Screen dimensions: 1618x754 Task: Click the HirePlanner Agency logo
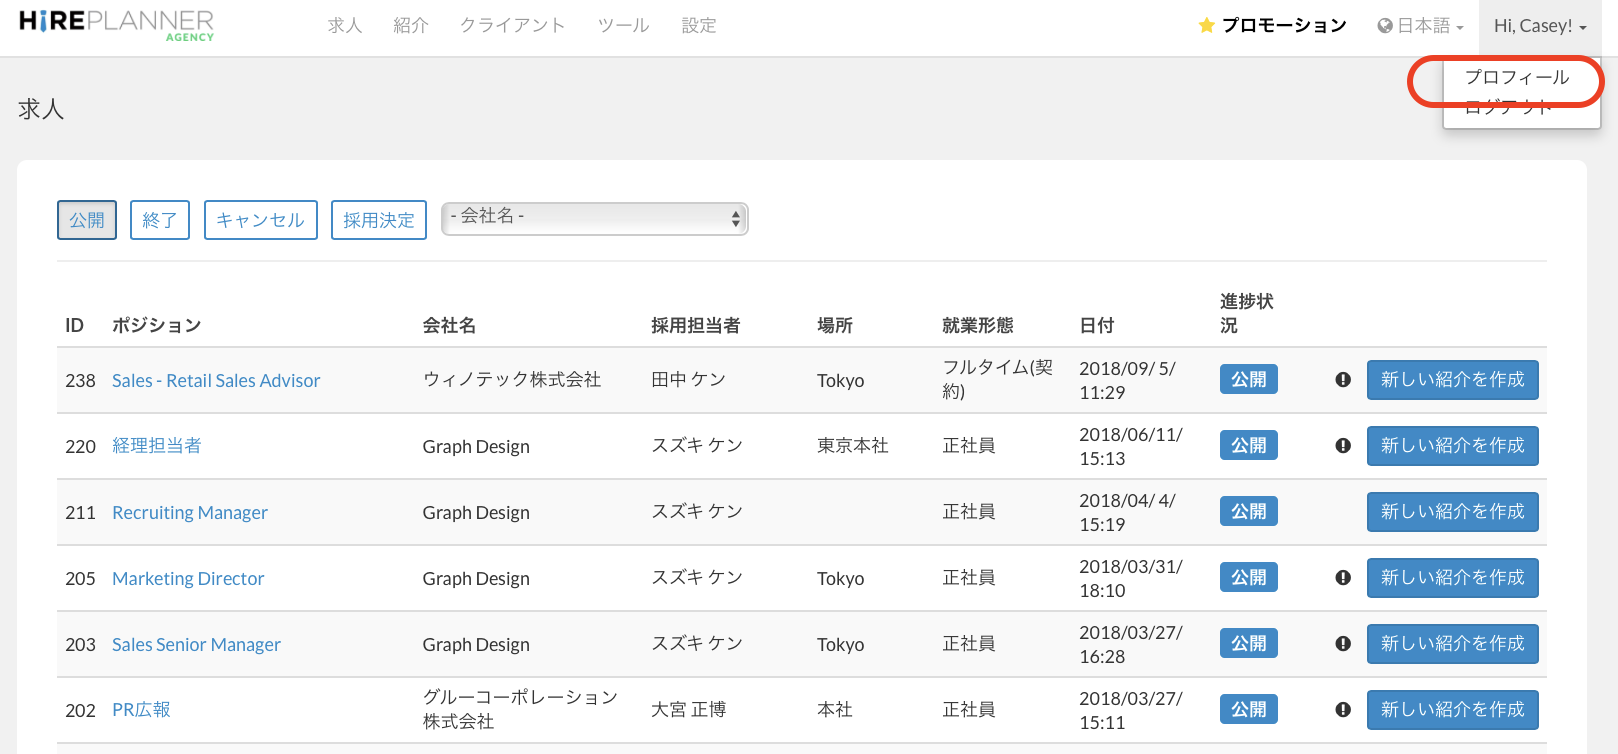(116, 25)
